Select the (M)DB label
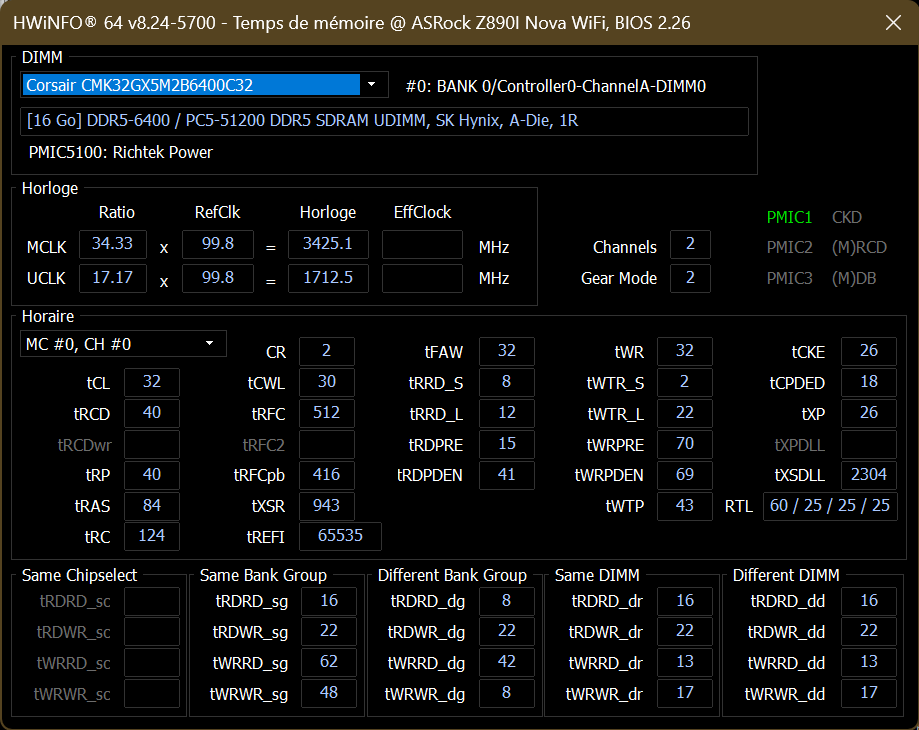 click(854, 278)
